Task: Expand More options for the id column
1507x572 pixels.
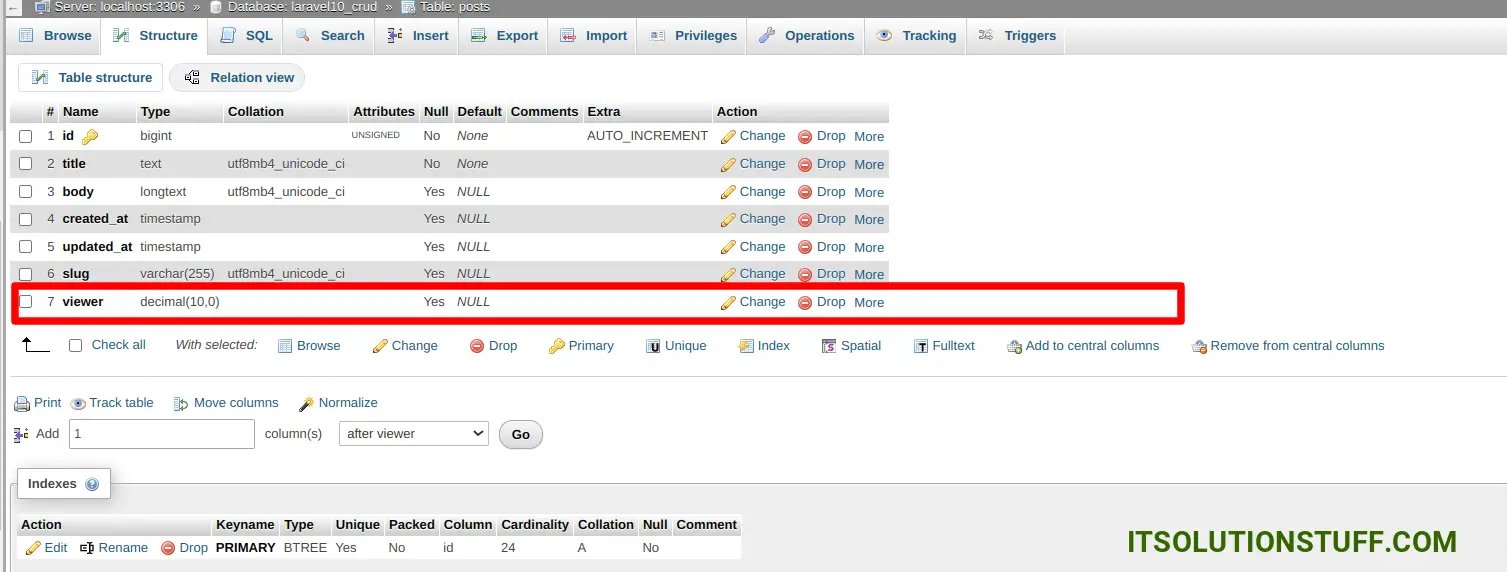Action: pos(868,137)
